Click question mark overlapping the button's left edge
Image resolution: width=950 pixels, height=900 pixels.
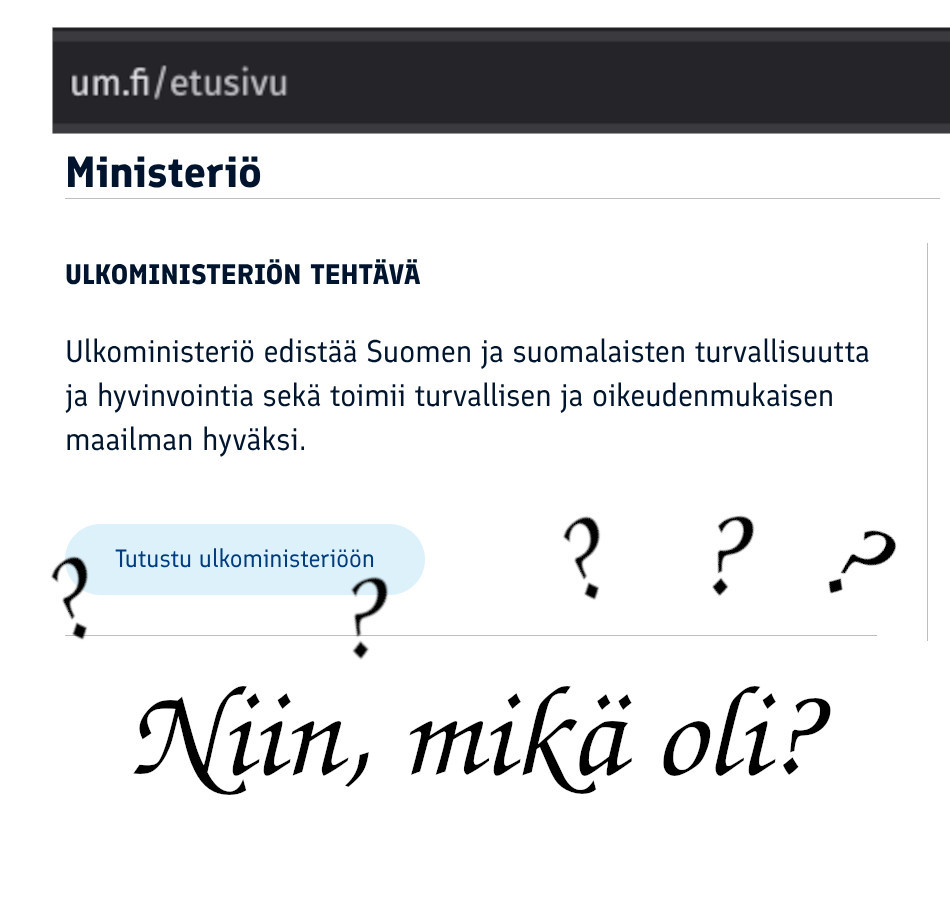click(x=71, y=597)
